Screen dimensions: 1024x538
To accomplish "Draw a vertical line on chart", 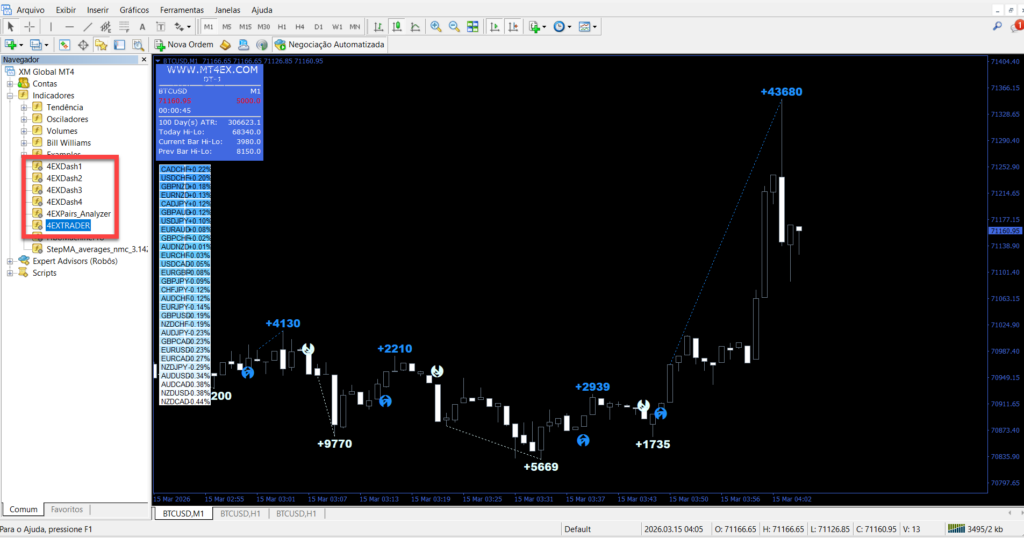I will (x=51, y=27).
